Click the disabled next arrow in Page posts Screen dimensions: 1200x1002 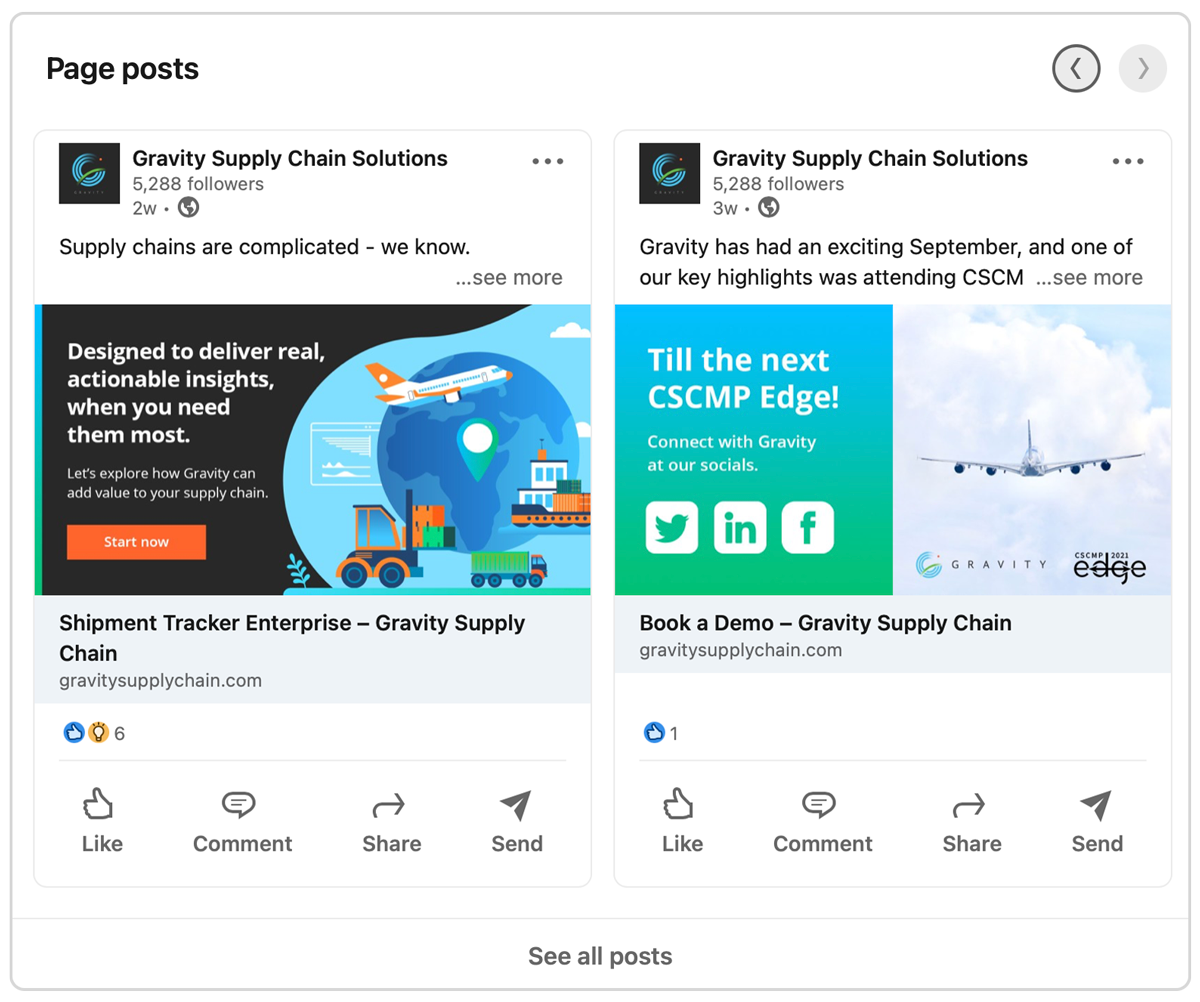tap(1143, 69)
